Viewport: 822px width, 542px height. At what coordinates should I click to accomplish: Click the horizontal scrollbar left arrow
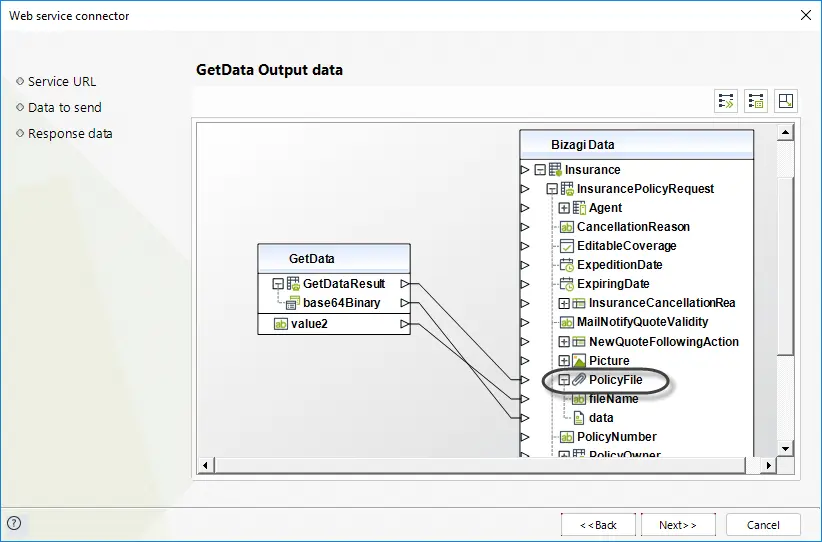[x=206, y=465]
